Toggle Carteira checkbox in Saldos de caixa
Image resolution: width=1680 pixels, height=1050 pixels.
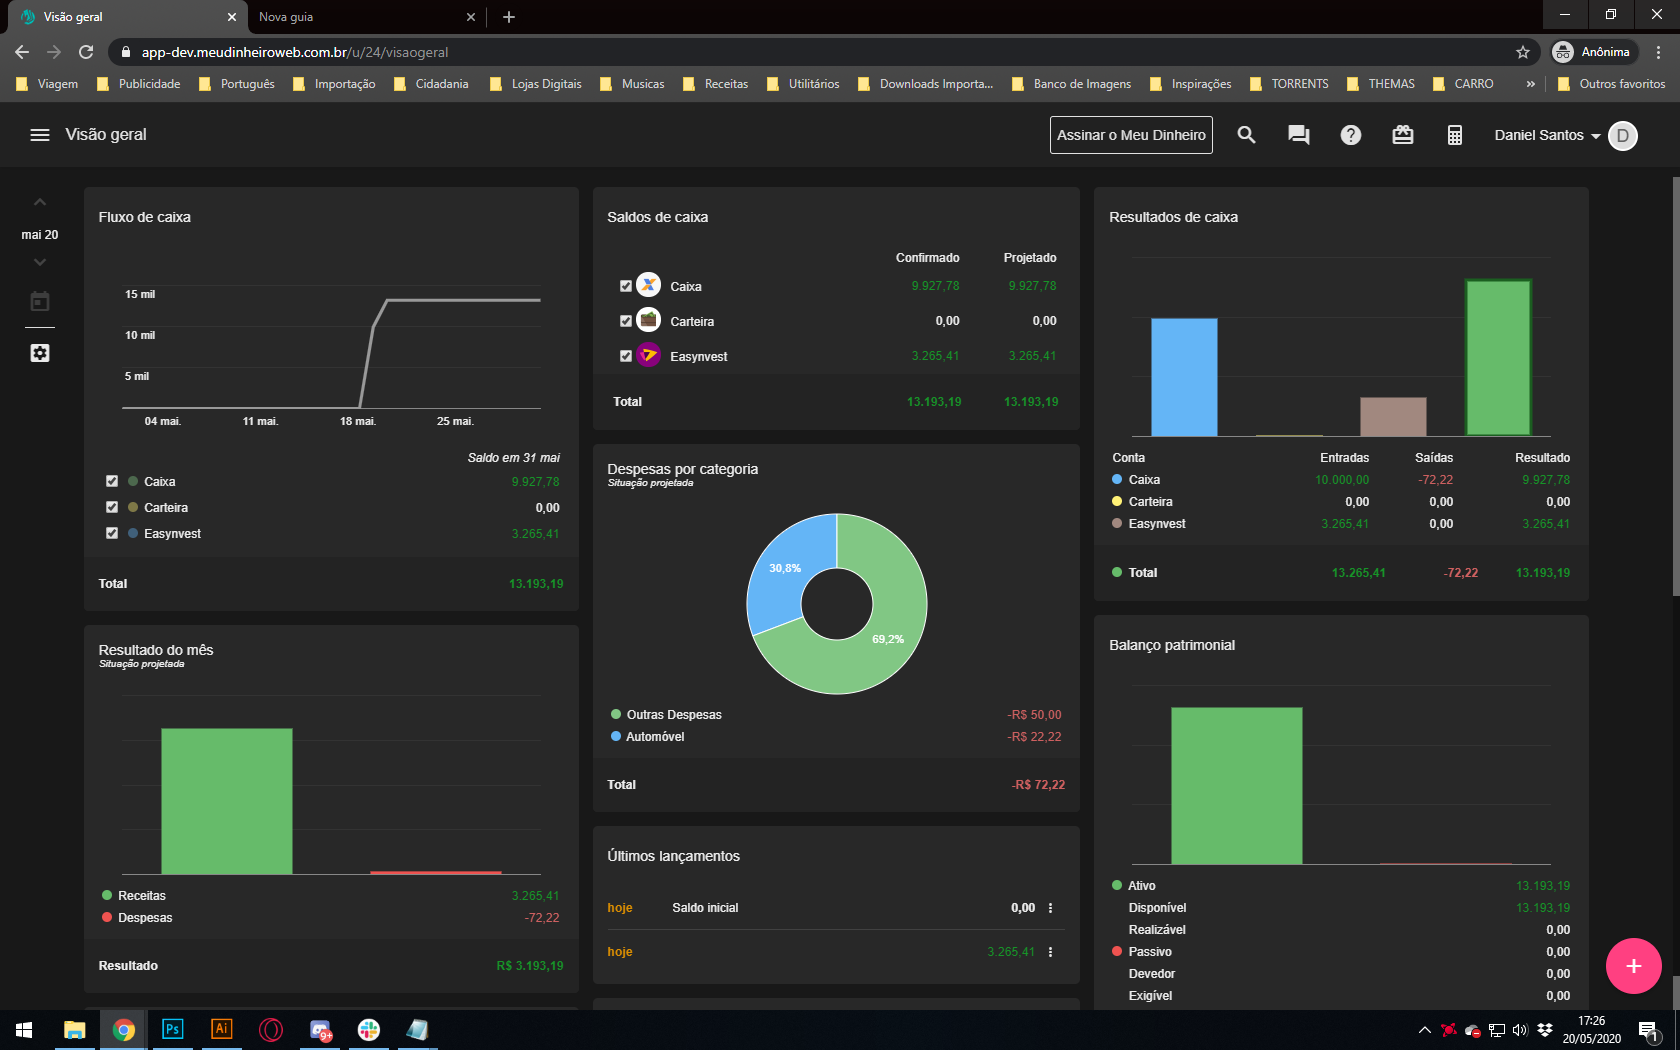coord(626,321)
